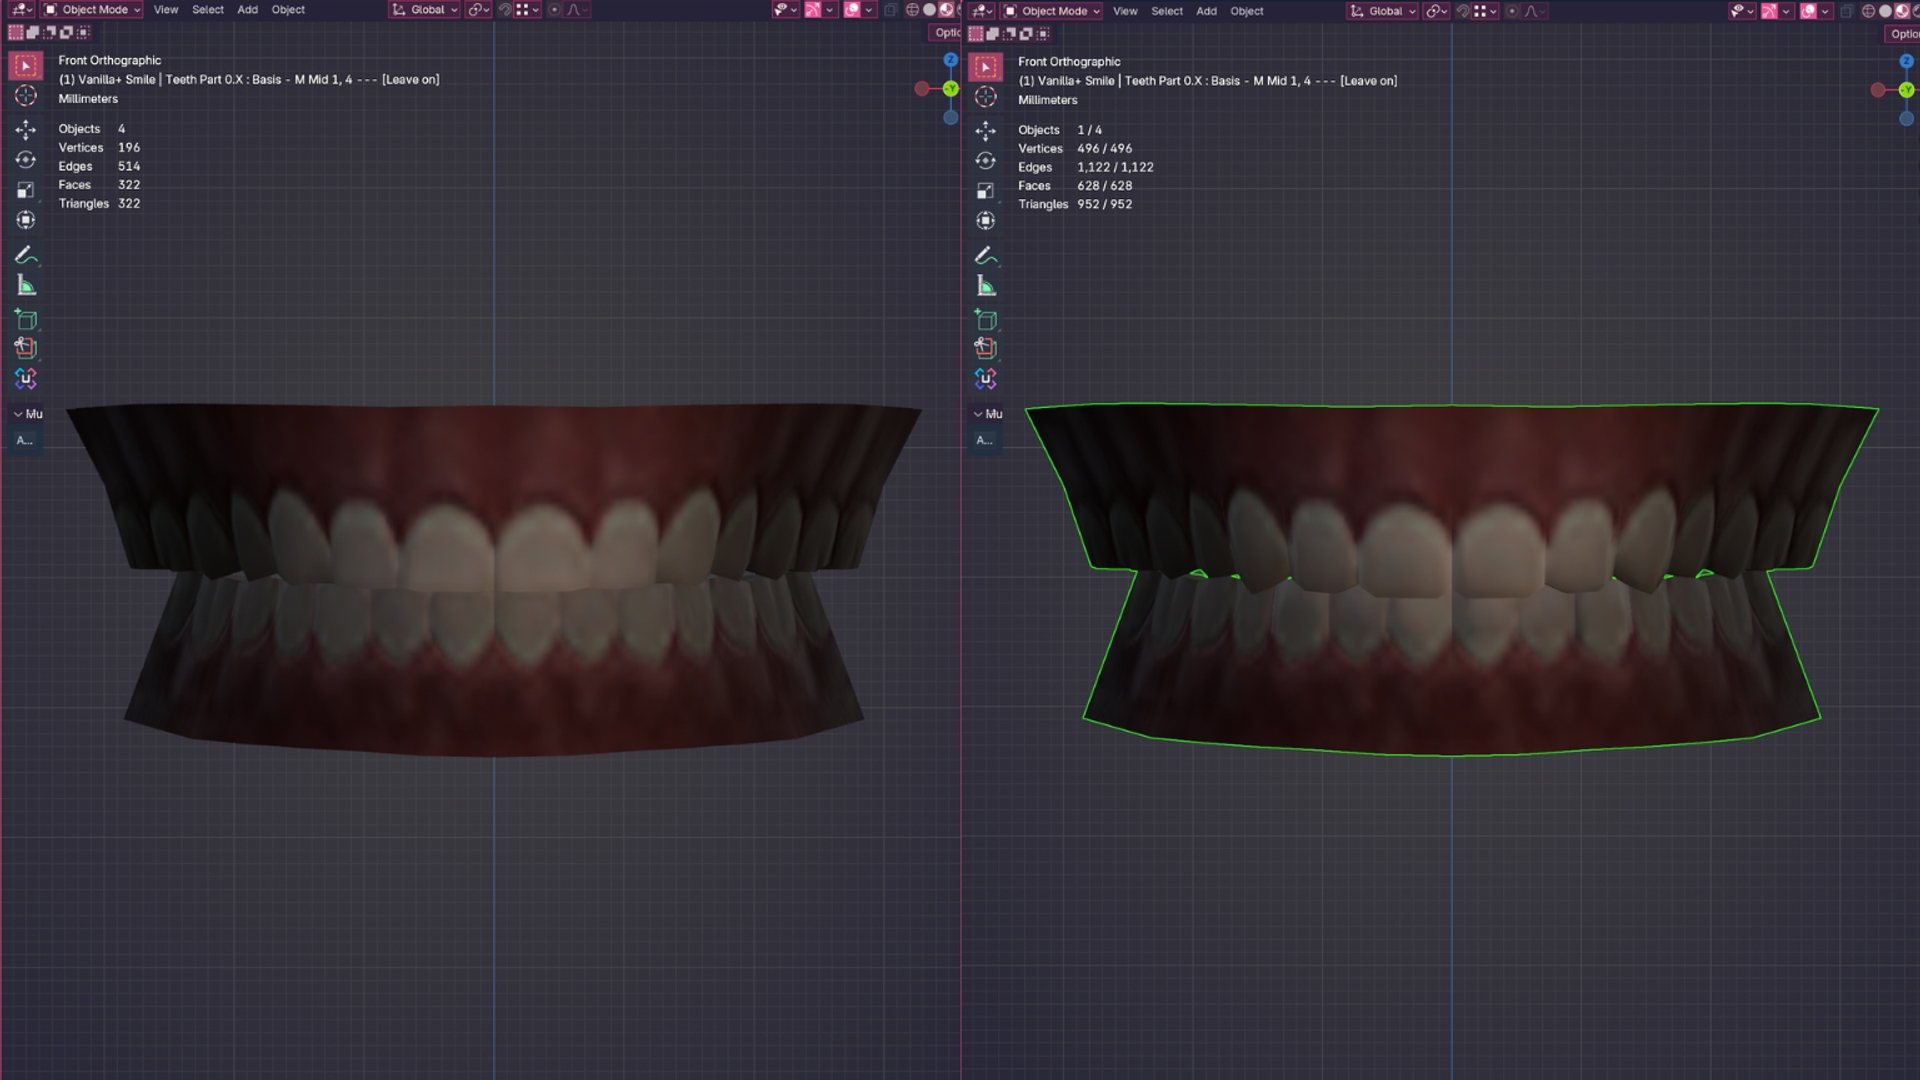Open the Object menu in right viewport

tap(1247, 11)
